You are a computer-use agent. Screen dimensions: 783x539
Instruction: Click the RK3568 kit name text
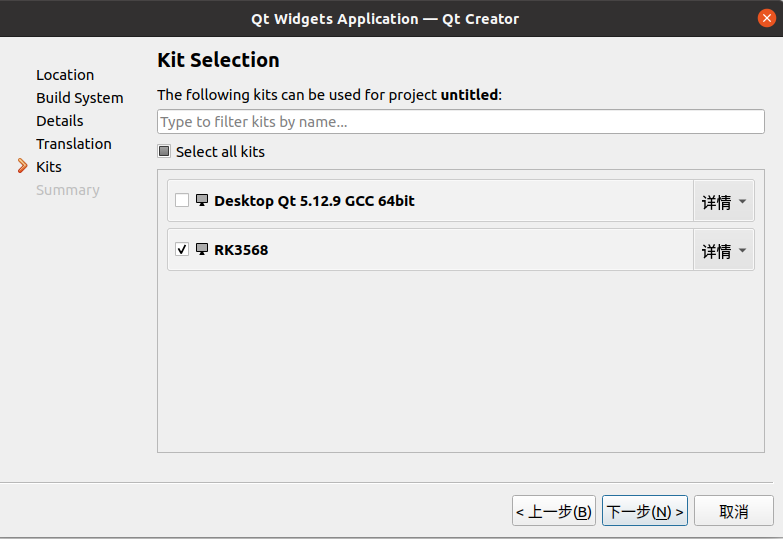241,250
